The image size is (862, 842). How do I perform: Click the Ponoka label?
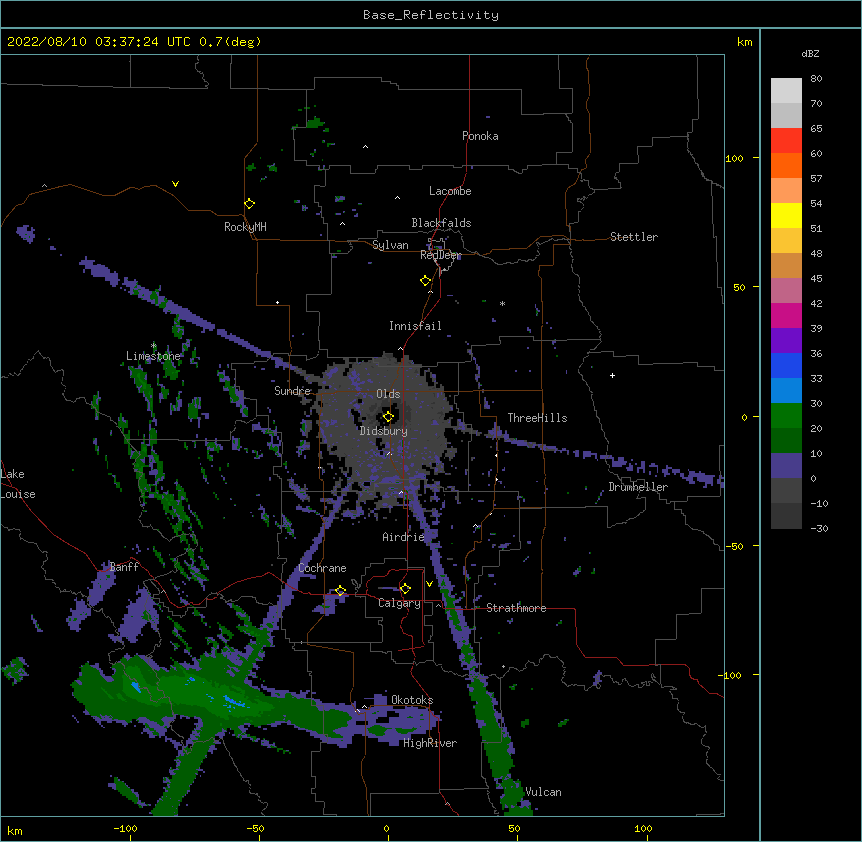coord(480,136)
